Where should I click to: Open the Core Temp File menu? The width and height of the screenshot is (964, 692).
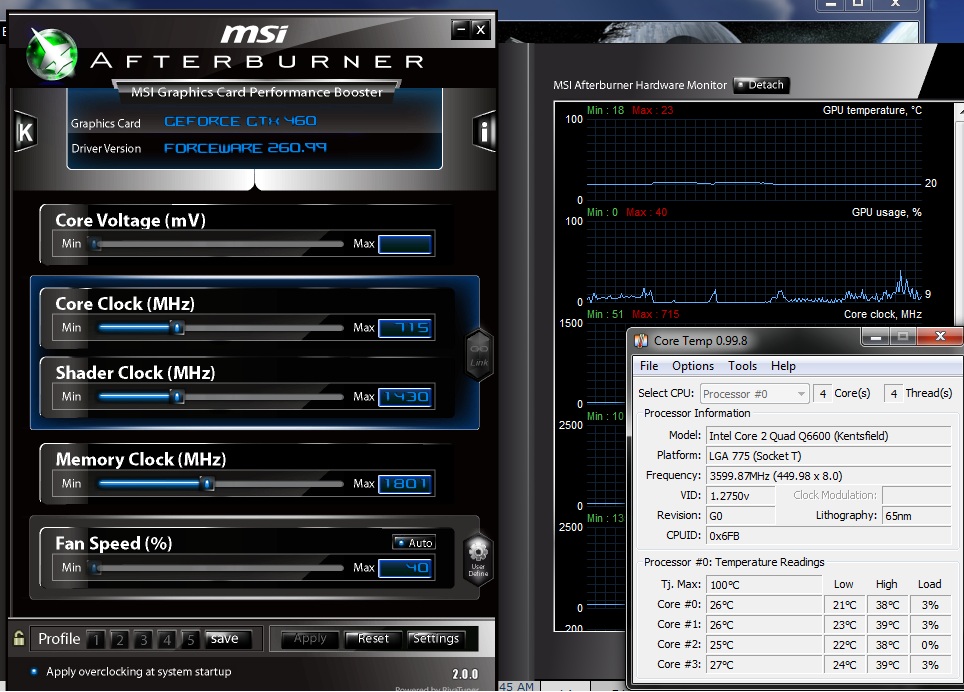click(649, 366)
